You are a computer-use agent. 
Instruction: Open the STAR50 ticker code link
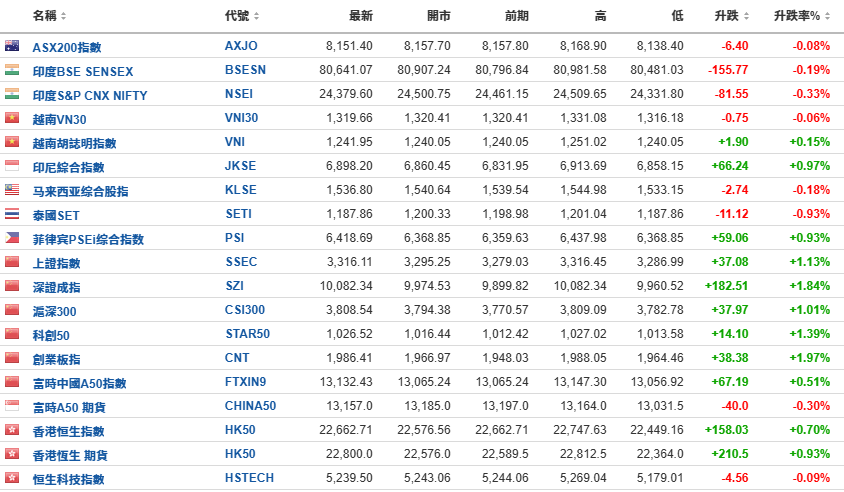248,334
